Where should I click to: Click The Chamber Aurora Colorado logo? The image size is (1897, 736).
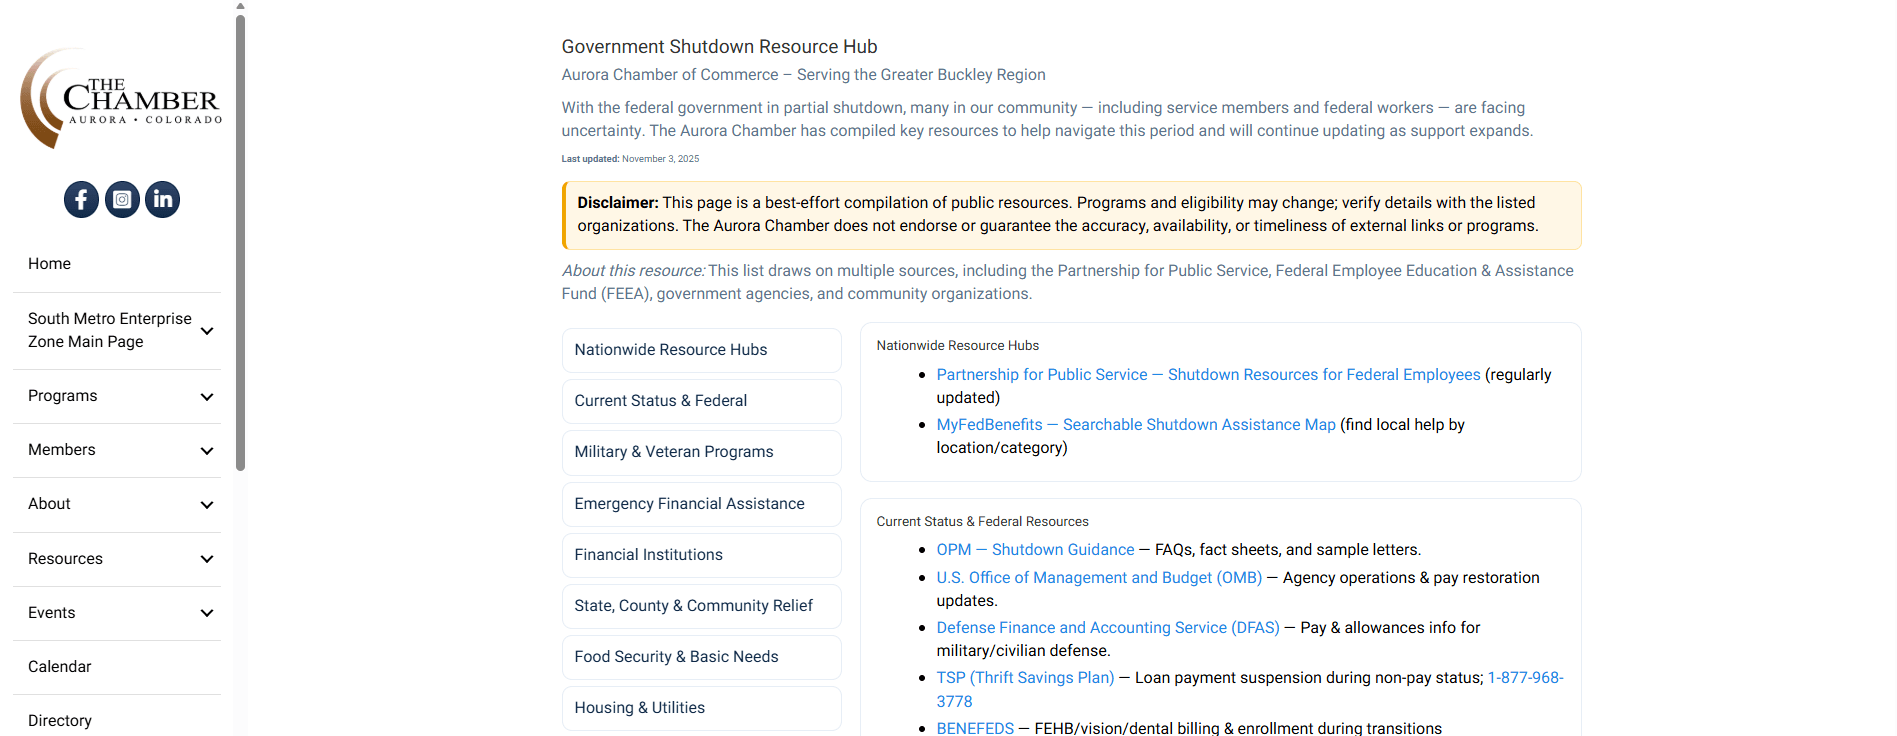[120, 99]
